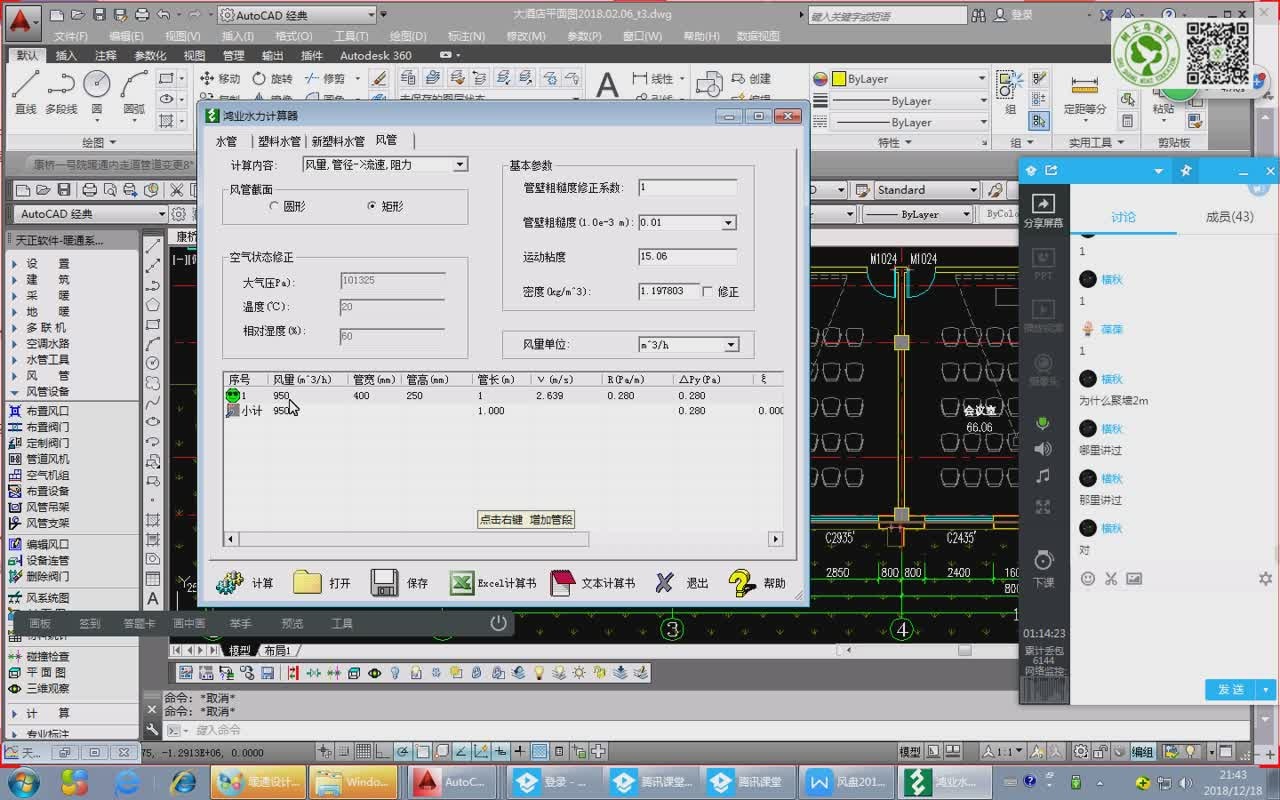Click the 举手 raise hand button
The height and width of the screenshot is (800, 1280).
coord(241,623)
